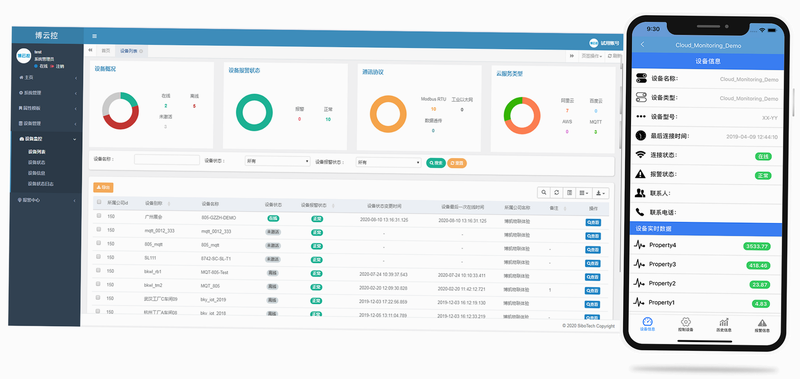Tap the three-dots icon beside 设备型号 on phone
This screenshot has width=800, height=379.
click(641, 116)
